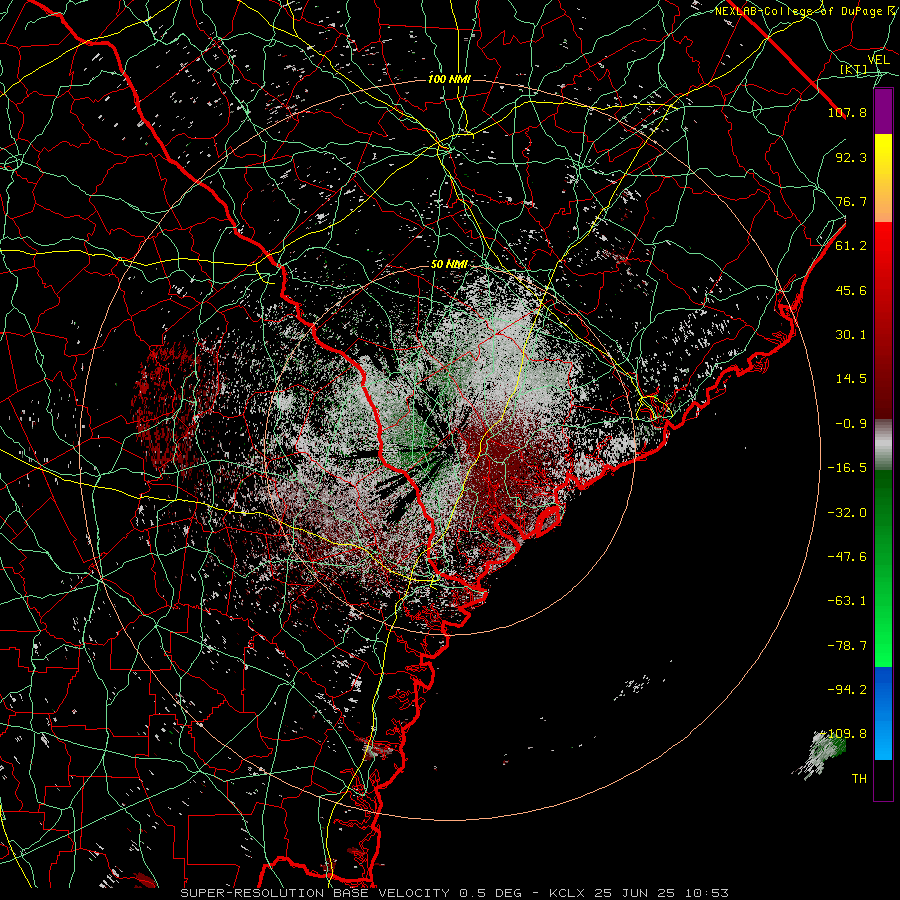Select the 30.1 value on velocity scale
Screen dimensions: 900x900
[851, 335]
